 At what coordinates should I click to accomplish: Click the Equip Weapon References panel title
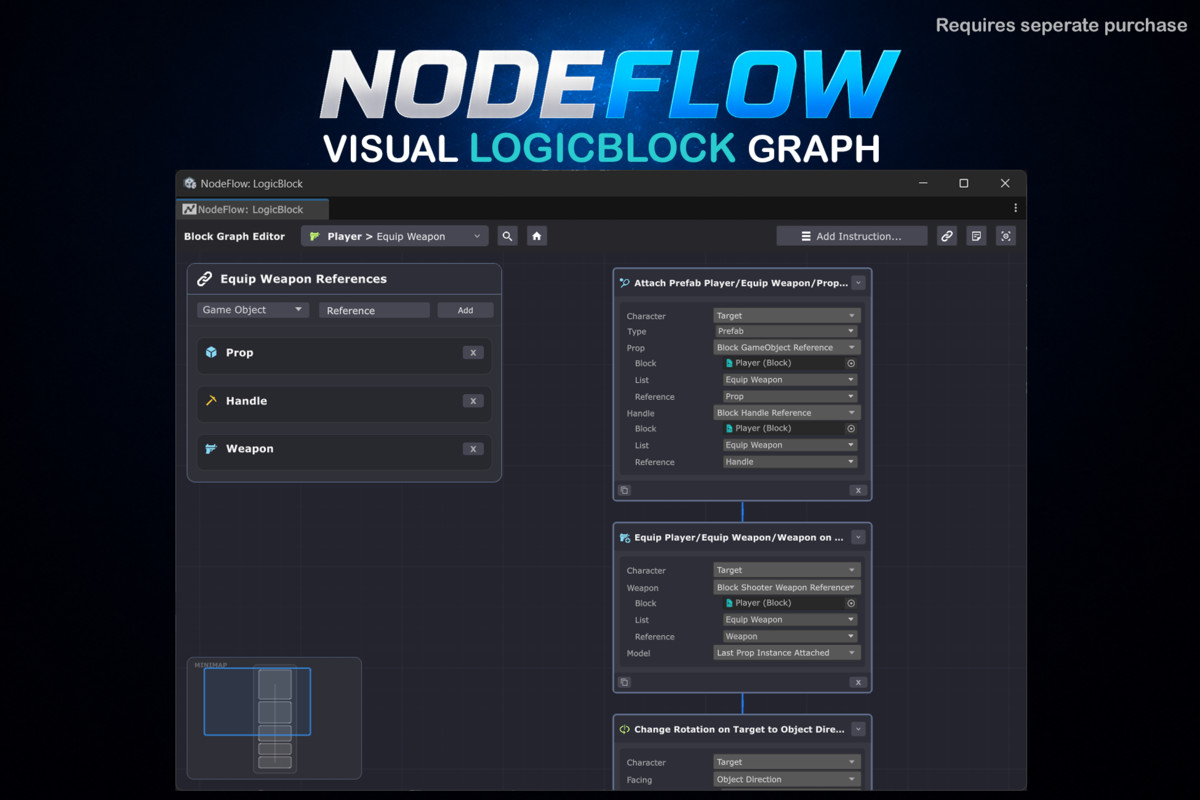click(x=303, y=279)
